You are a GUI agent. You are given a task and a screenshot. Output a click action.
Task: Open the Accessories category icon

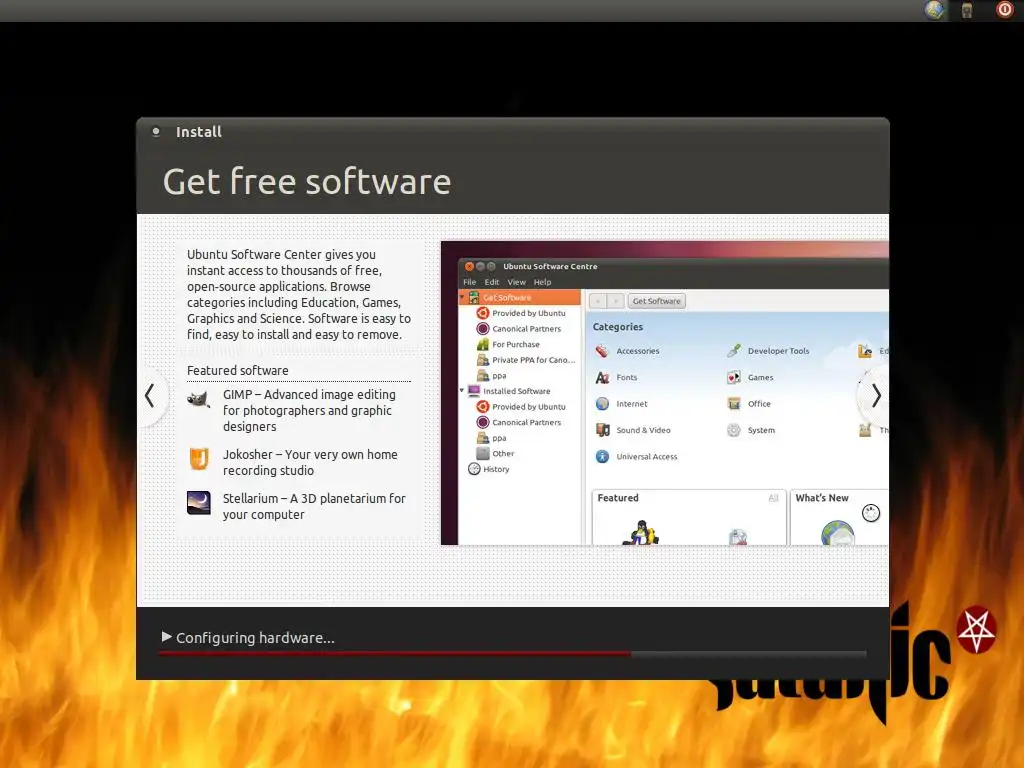pyautogui.click(x=602, y=351)
